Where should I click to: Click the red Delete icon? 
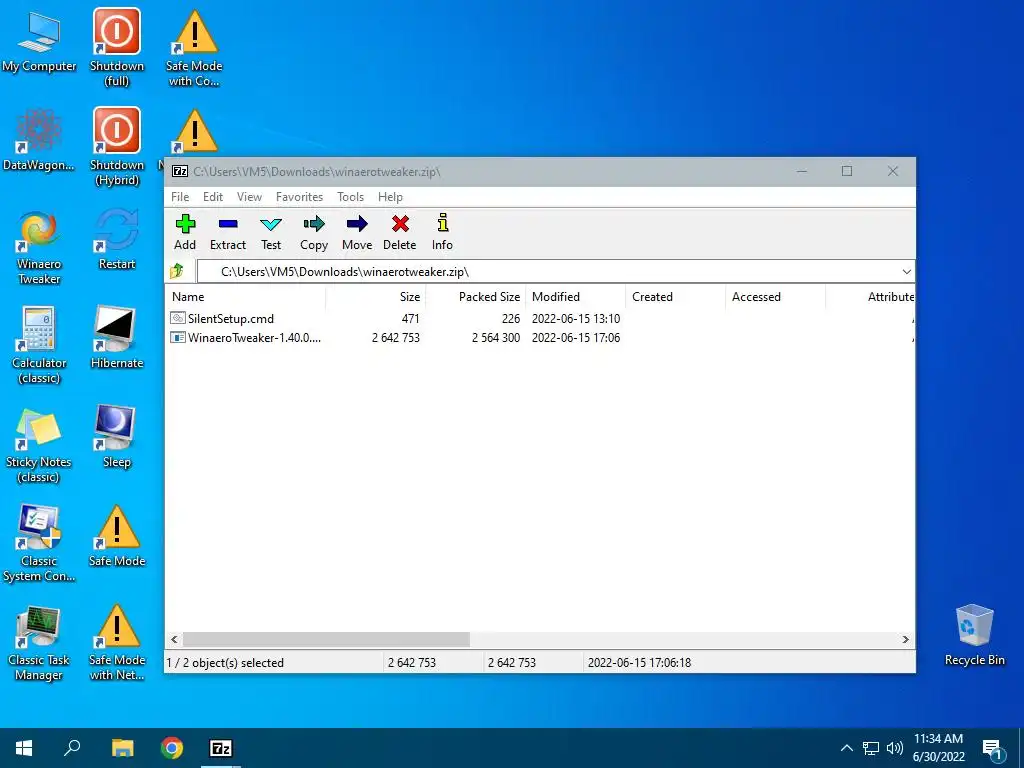point(400,232)
